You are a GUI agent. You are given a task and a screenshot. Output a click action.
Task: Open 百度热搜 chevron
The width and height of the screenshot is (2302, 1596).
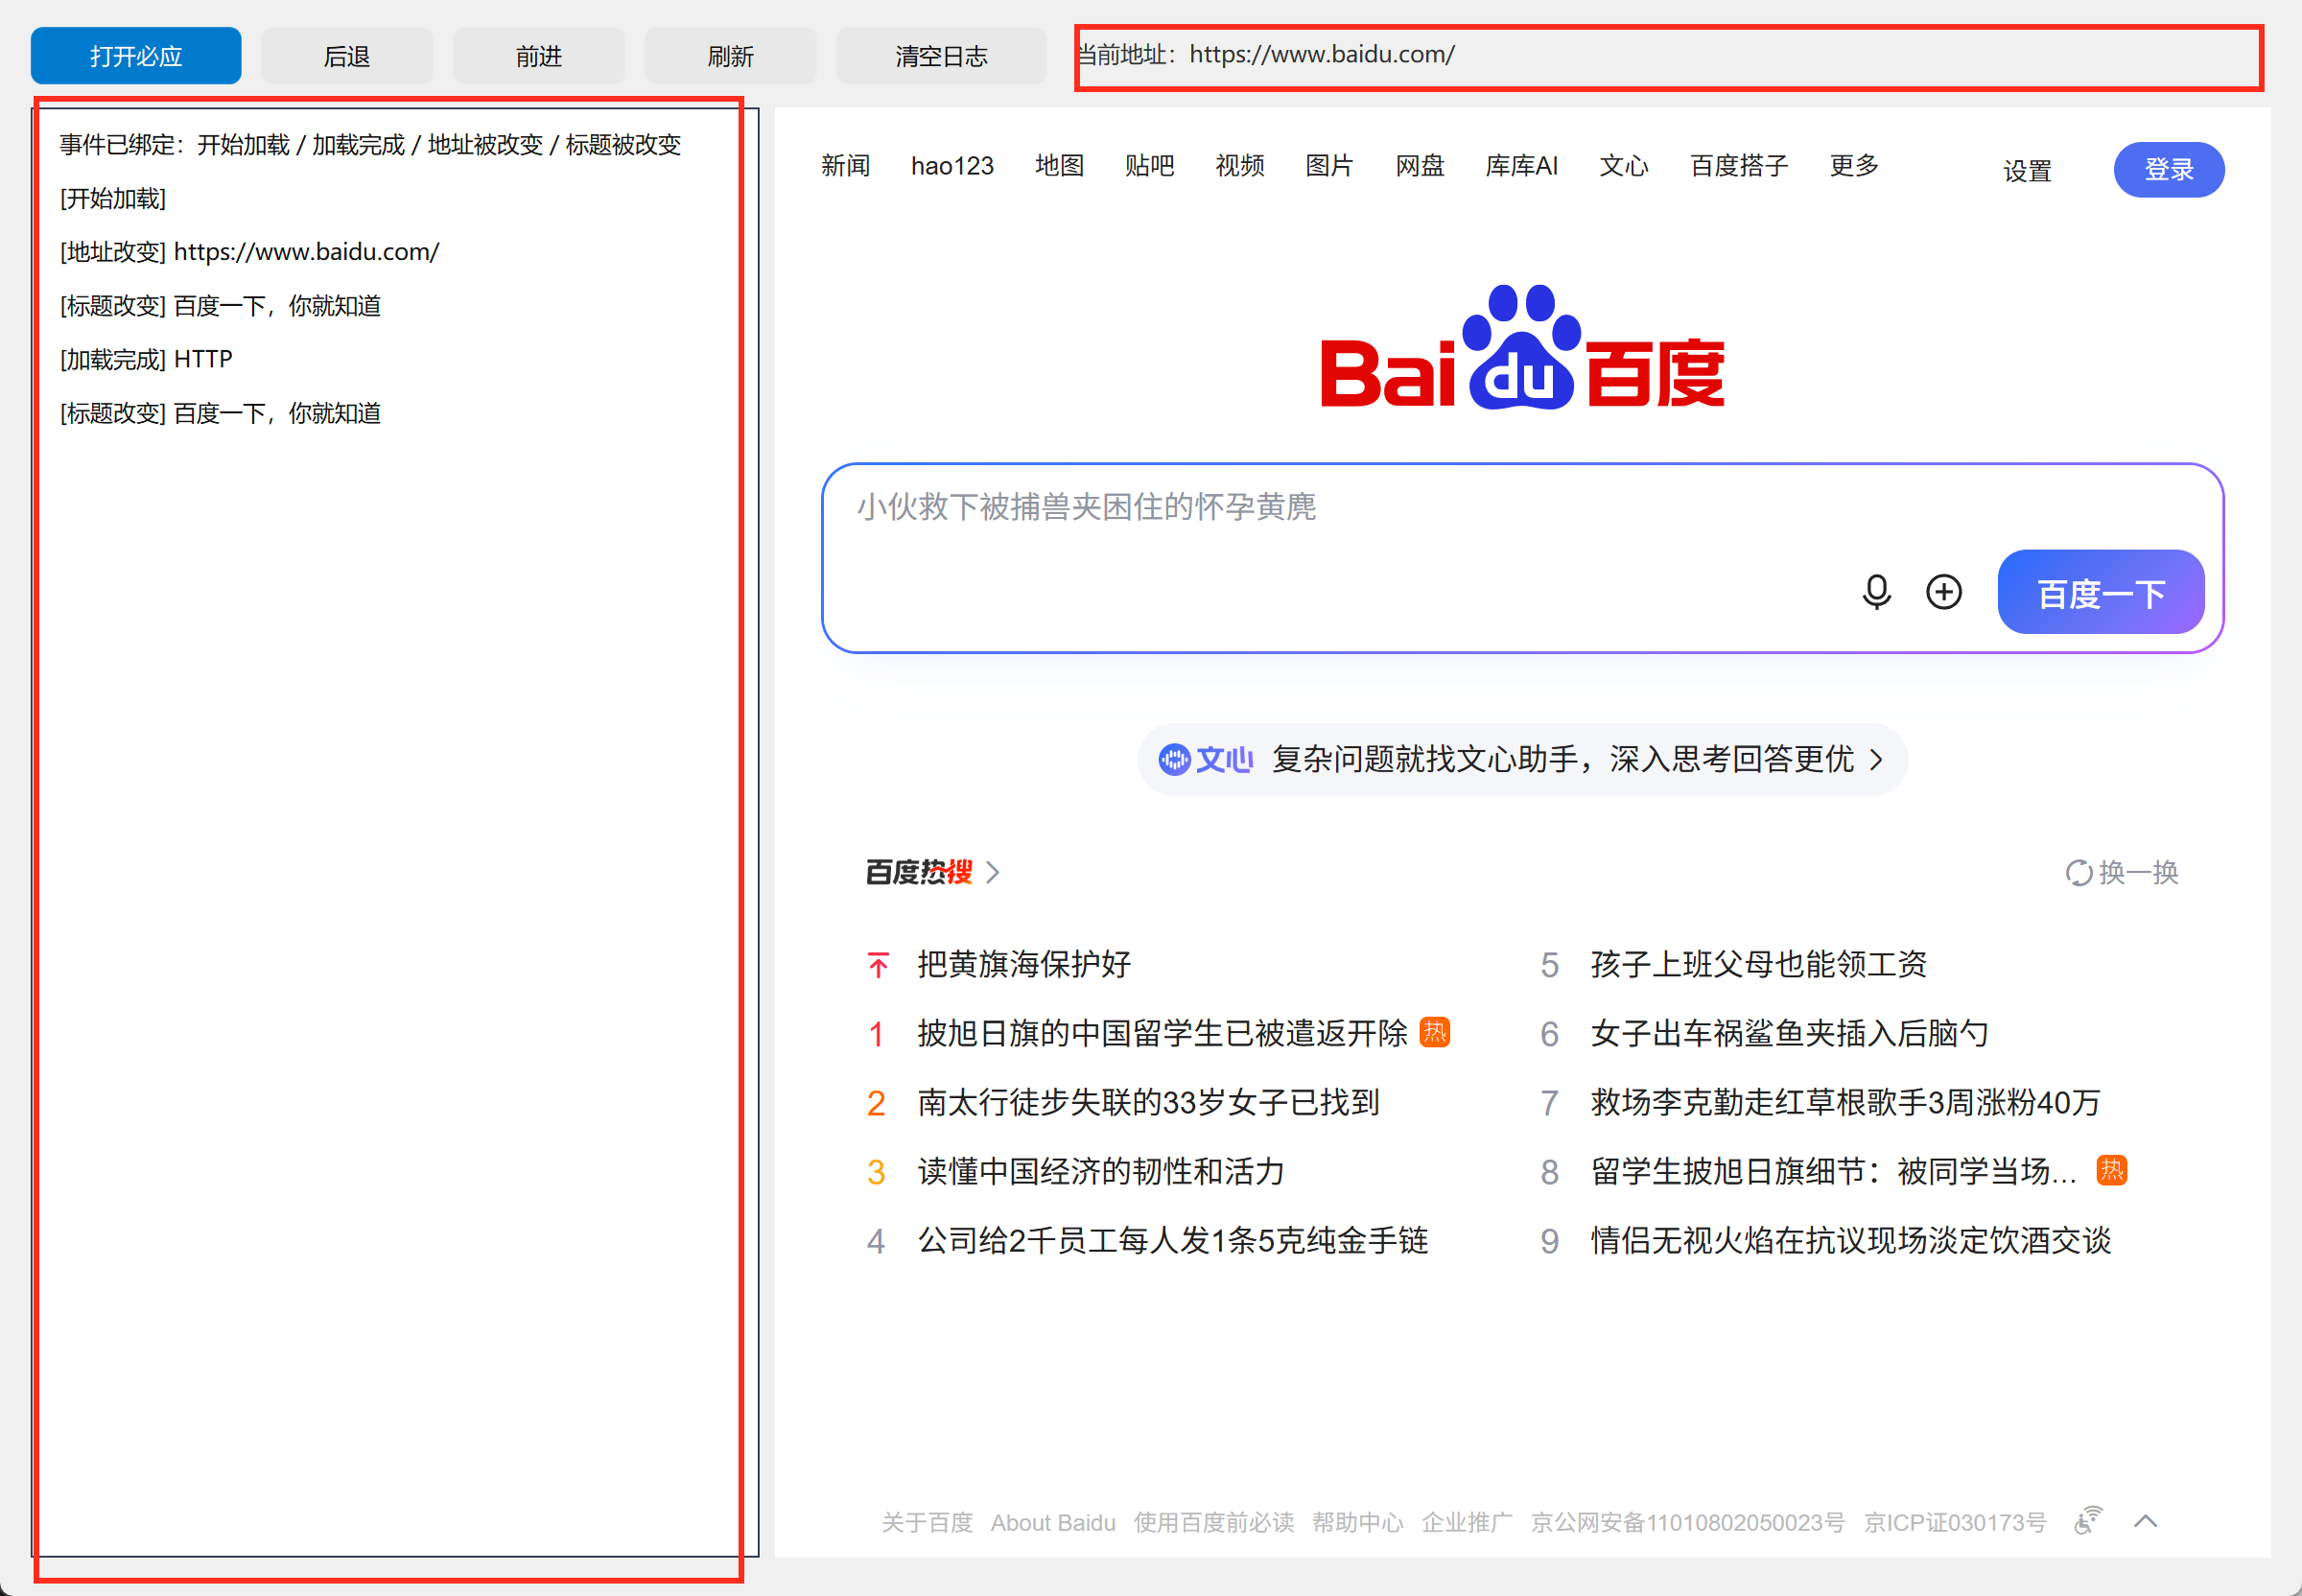click(x=992, y=873)
